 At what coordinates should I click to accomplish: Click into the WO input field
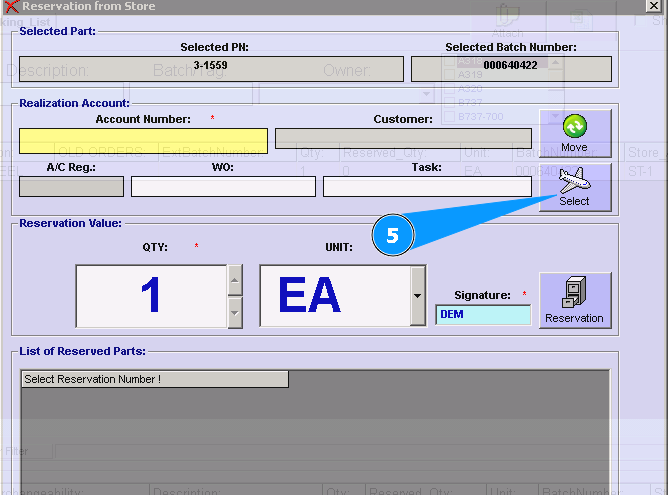(x=223, y=187)
